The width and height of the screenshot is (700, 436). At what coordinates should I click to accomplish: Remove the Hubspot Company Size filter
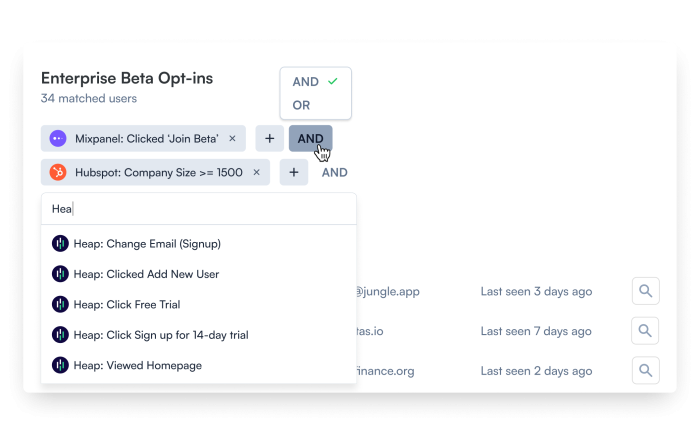point(256,172)
